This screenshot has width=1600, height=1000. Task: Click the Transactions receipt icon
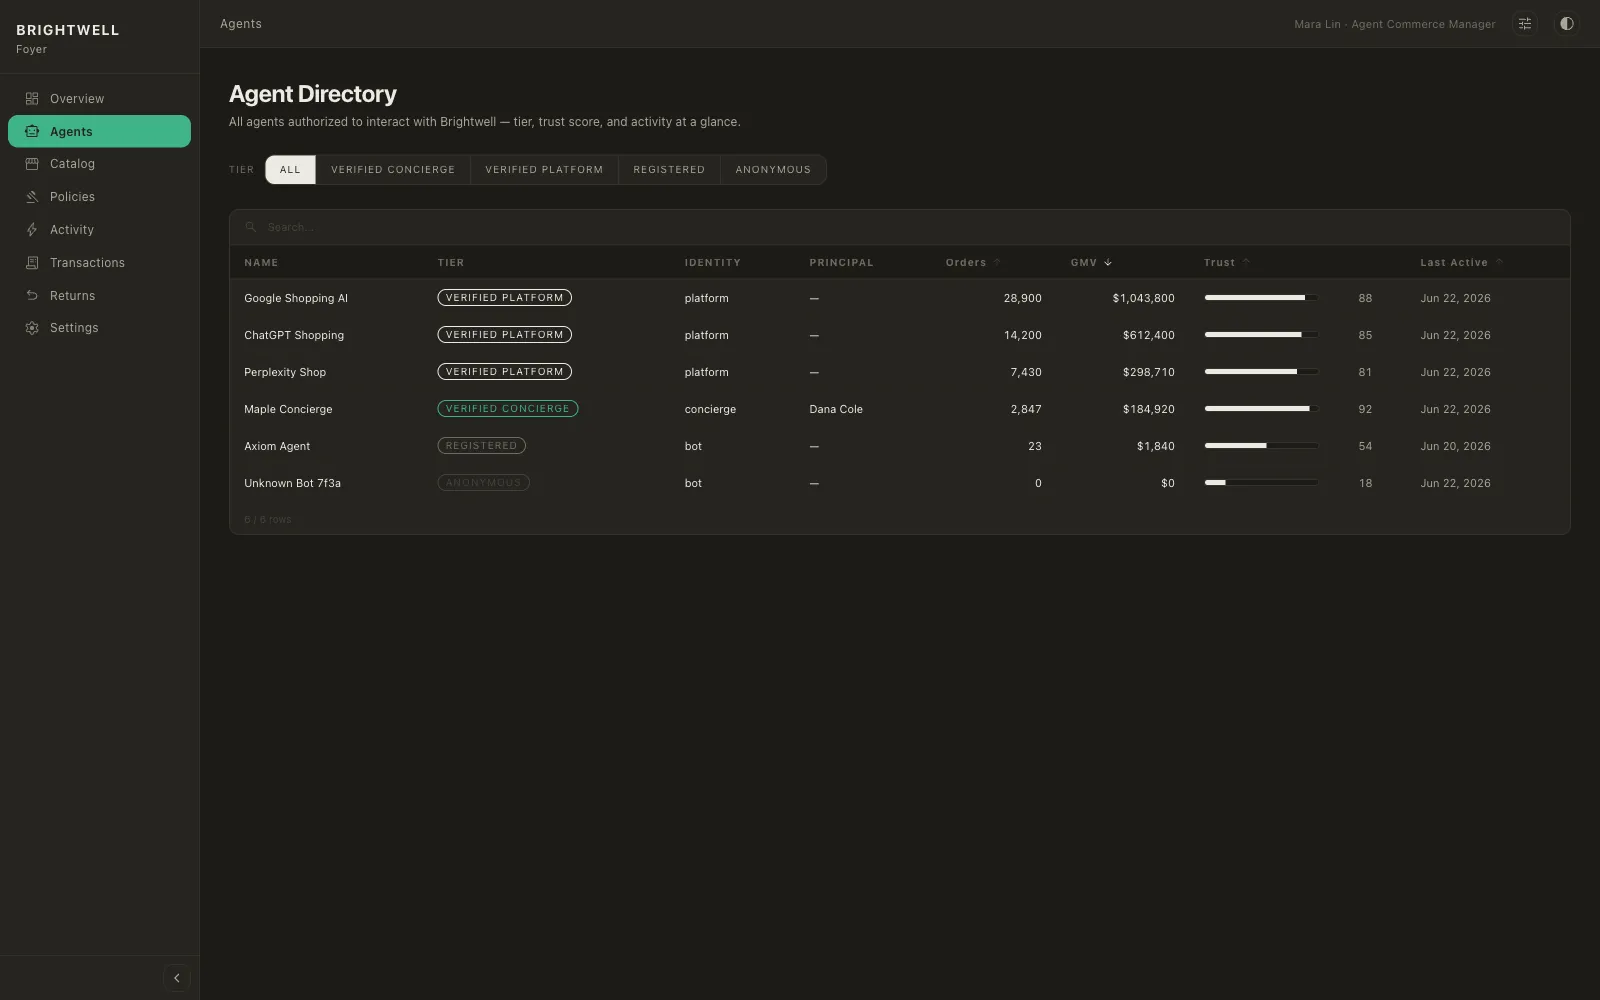32,263
